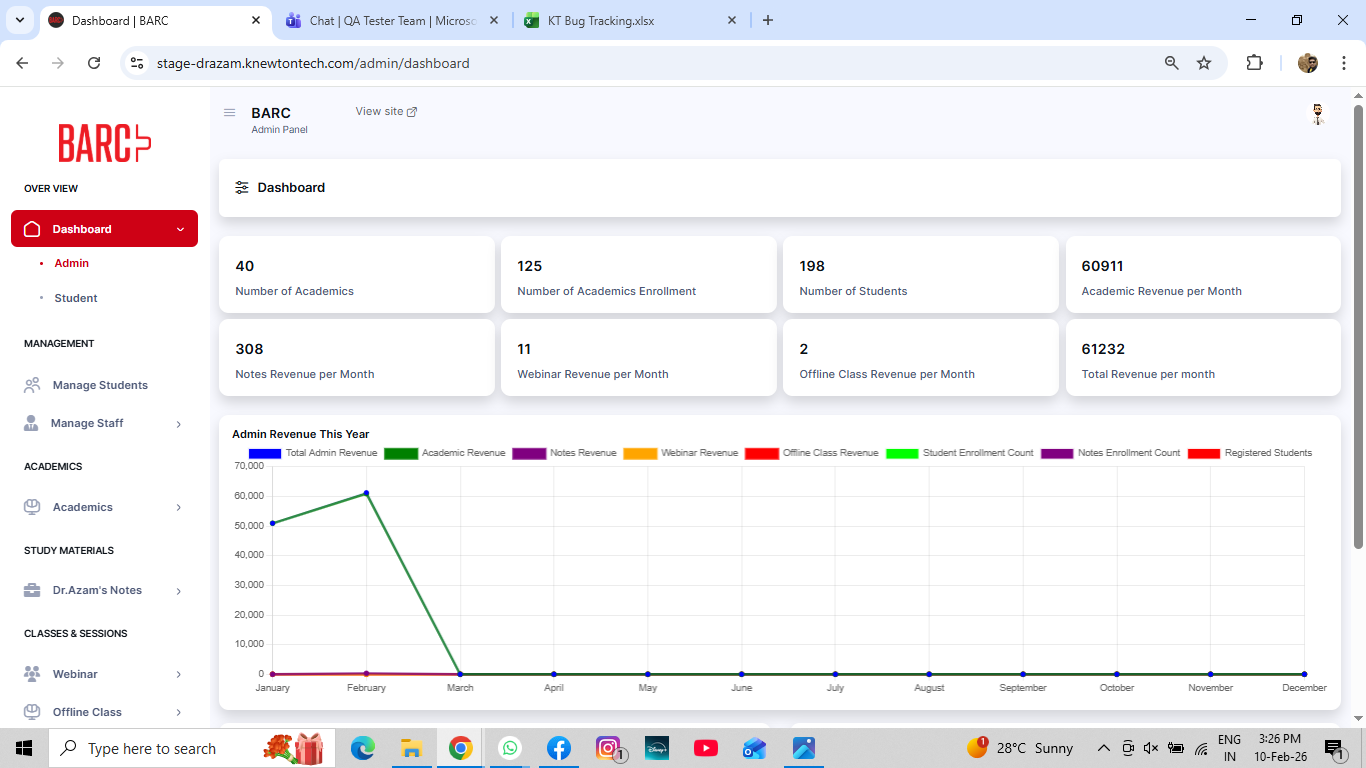Click the hamburger menu icon beside BARC
Image resolution: width=1366 pixels, height=768 pixels.
coord(229,113)
